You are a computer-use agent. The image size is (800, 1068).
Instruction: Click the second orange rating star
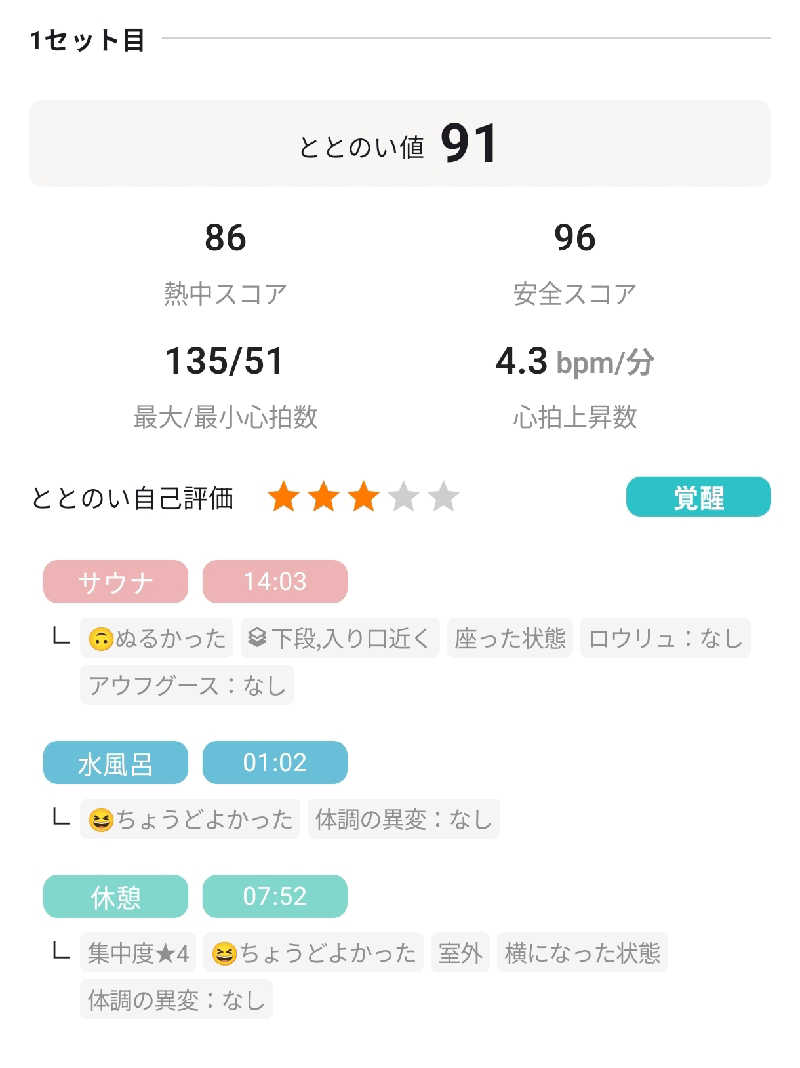(x=323, y=497)
